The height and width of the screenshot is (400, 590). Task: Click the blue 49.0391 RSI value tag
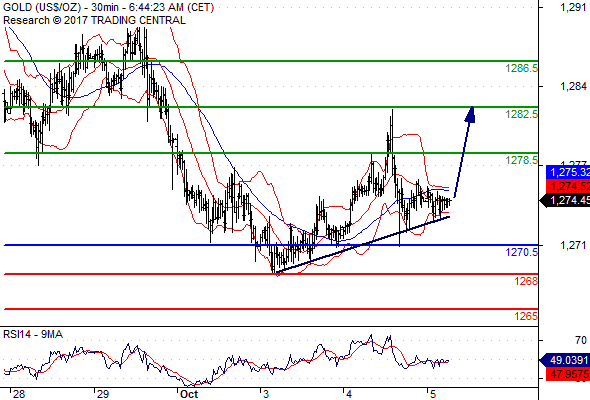click(565, 360)
